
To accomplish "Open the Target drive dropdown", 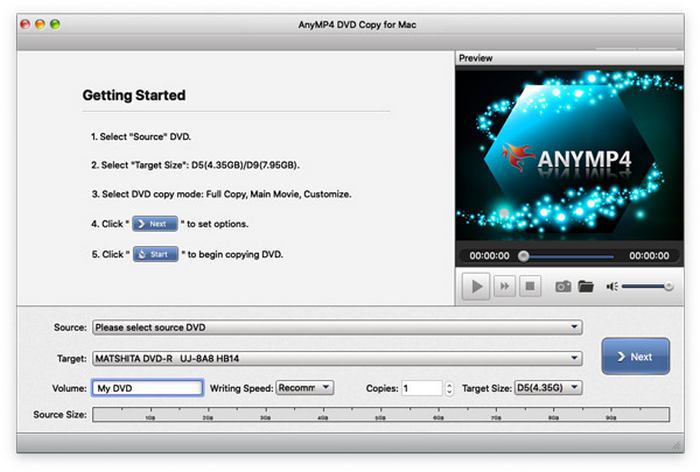I will click(337, 358).
